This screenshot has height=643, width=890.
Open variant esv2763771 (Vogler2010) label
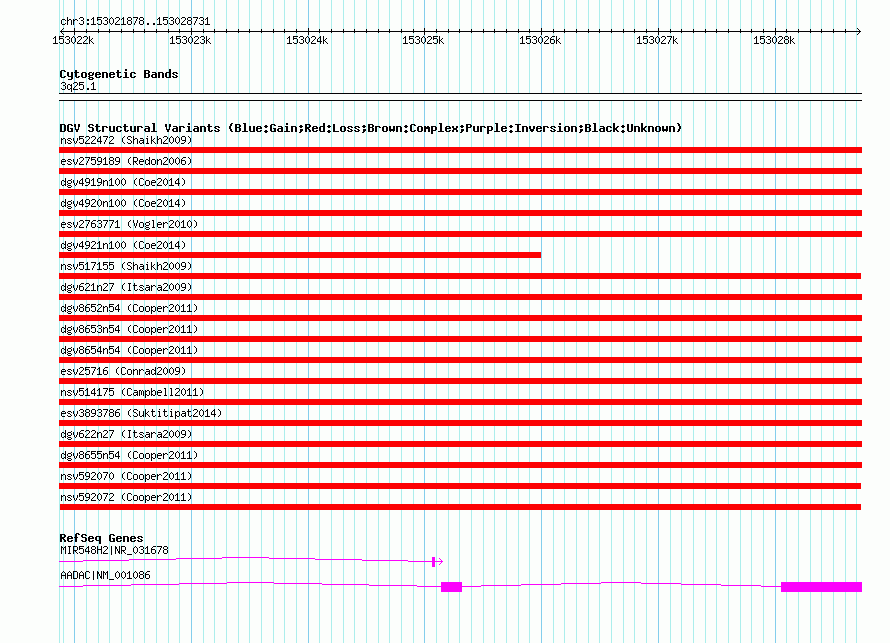129,224
